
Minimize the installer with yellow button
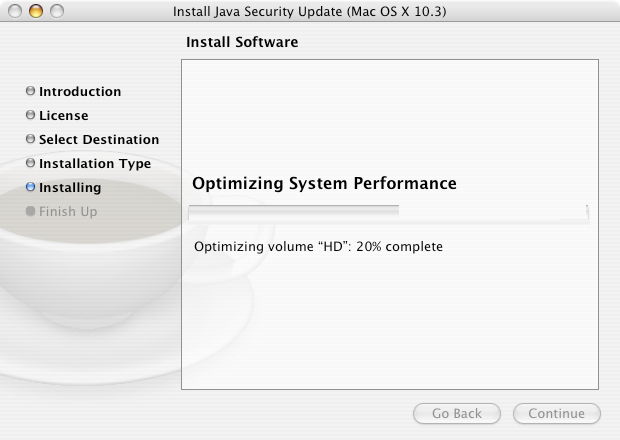click(x=35, y=11)
